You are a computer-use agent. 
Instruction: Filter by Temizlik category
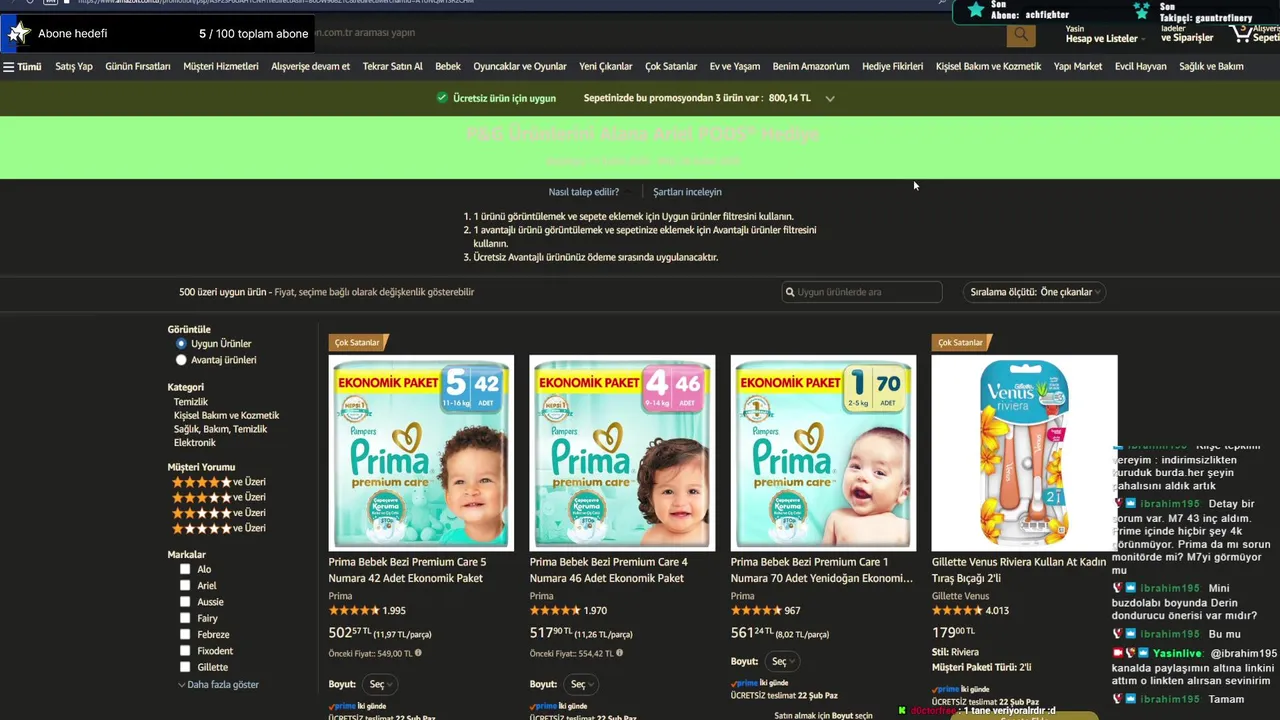191,402
